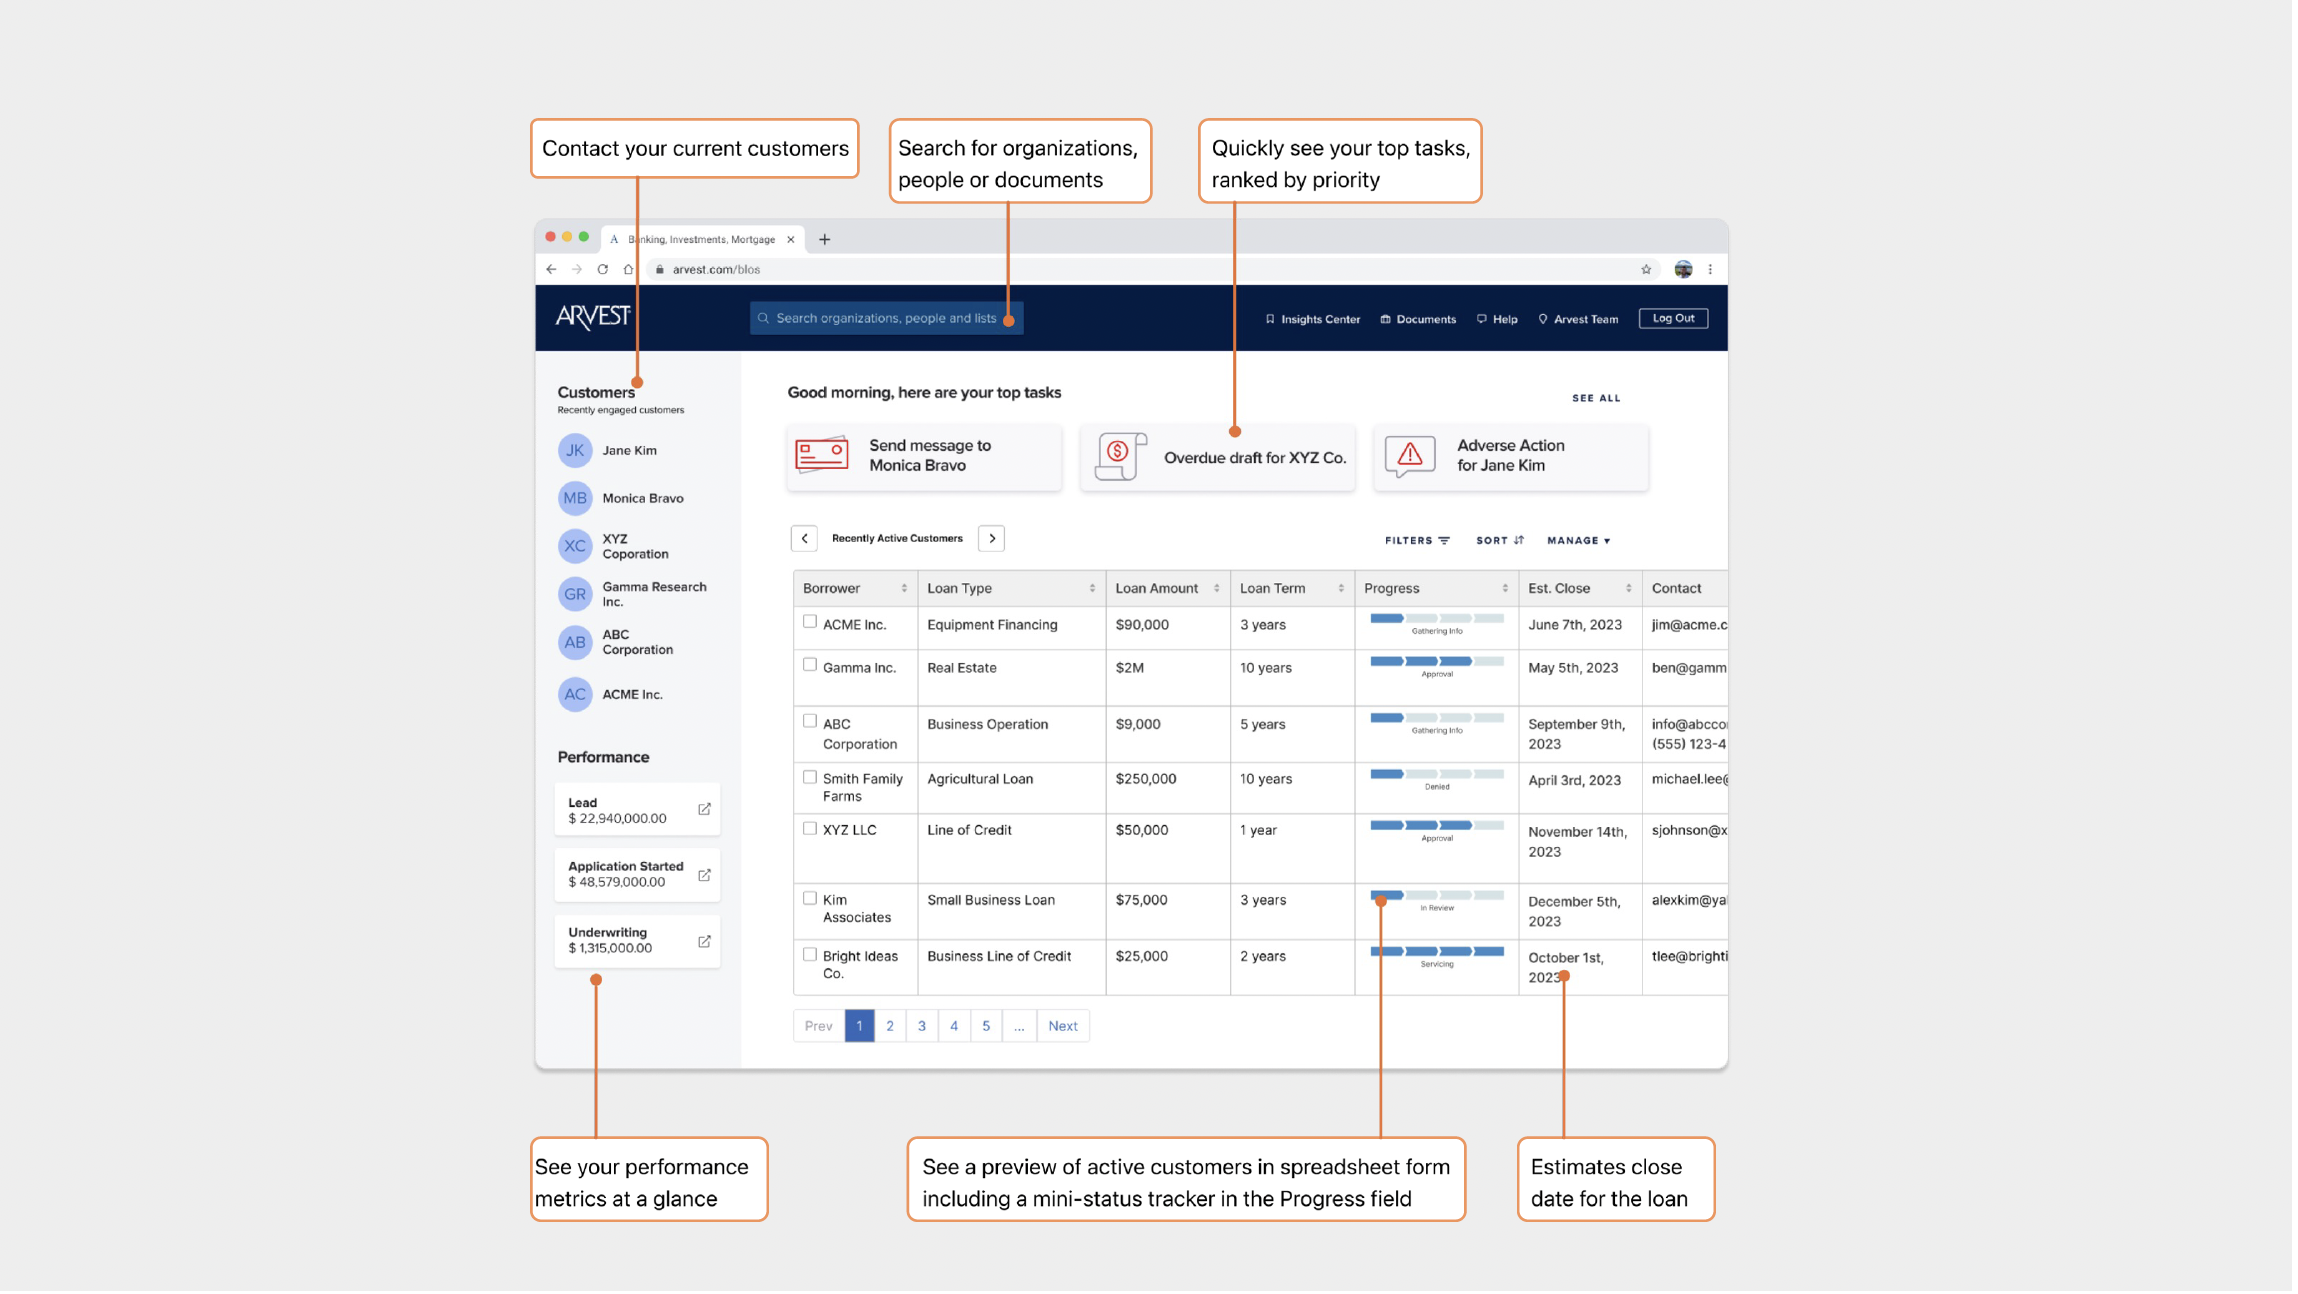Check the Smith Family Farms row checkbox
This screenshot has height=1294, width=2298.
point(810,777)
